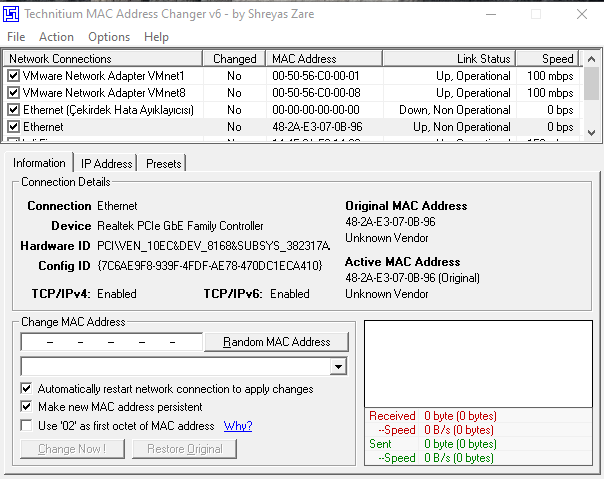Click the Original MAC Address value
Screen dimensions: 604x479
(x=390, y=222)
